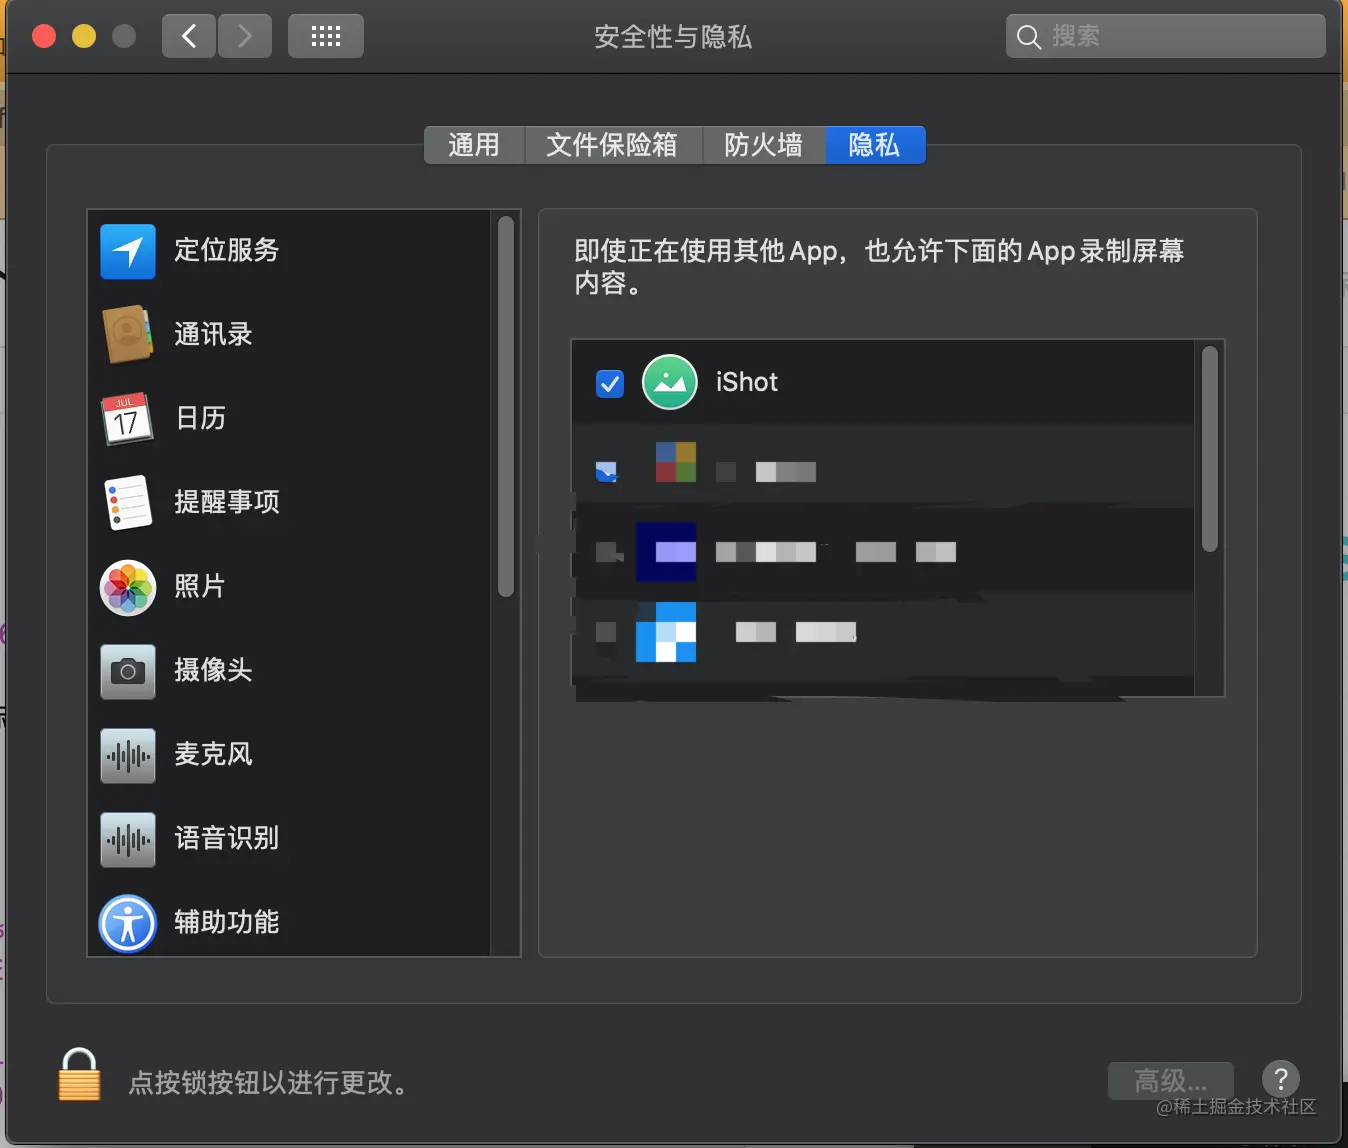The height and width of the screenshot is (1148, 1348).
Task: Go forward with the right arrow button
Action: pos(245,37)
